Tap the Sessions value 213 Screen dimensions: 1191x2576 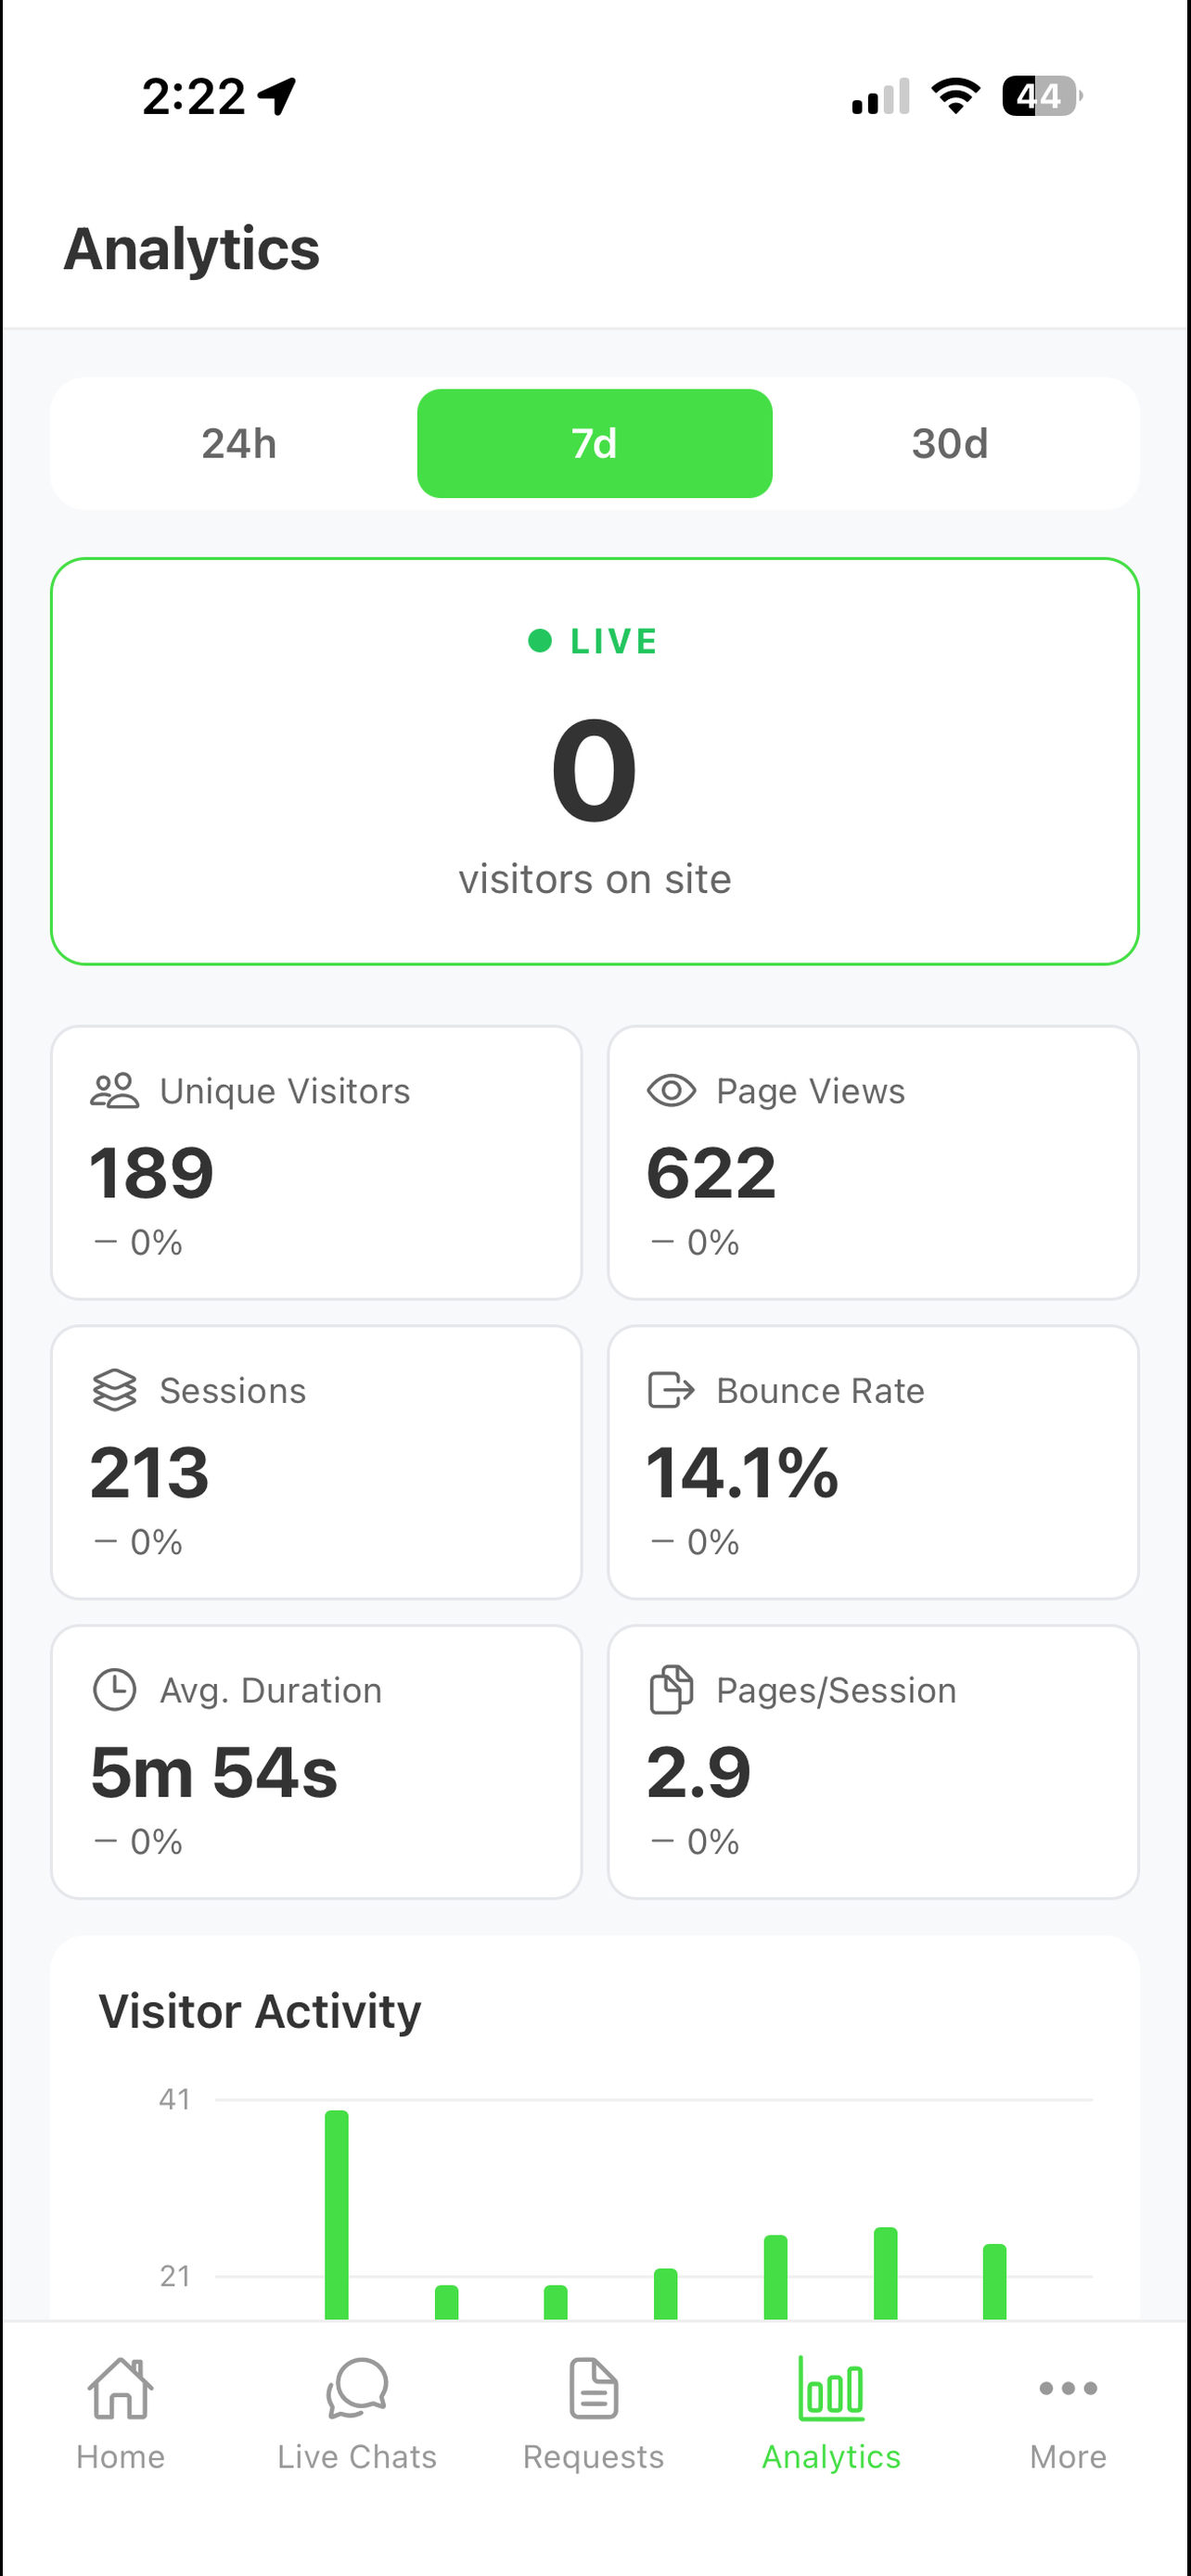tap(150, 1472)
